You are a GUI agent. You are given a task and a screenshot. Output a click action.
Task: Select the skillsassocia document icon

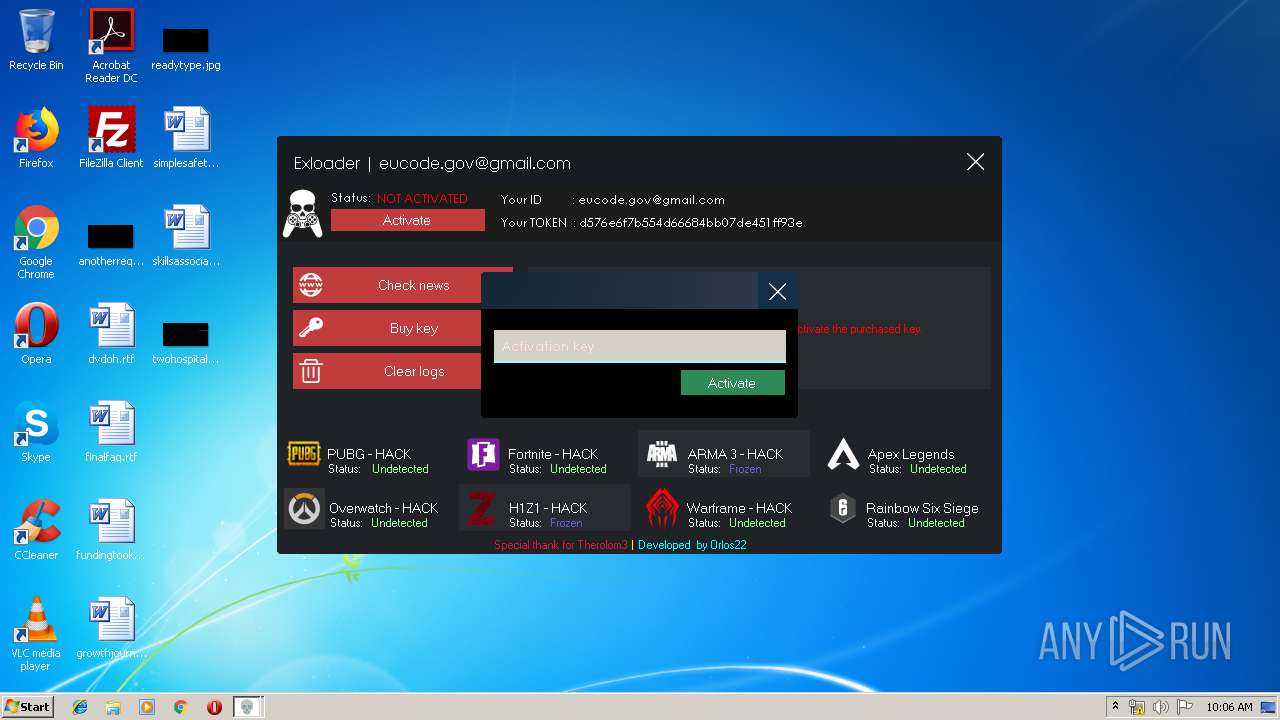click(x=186, y=236)
